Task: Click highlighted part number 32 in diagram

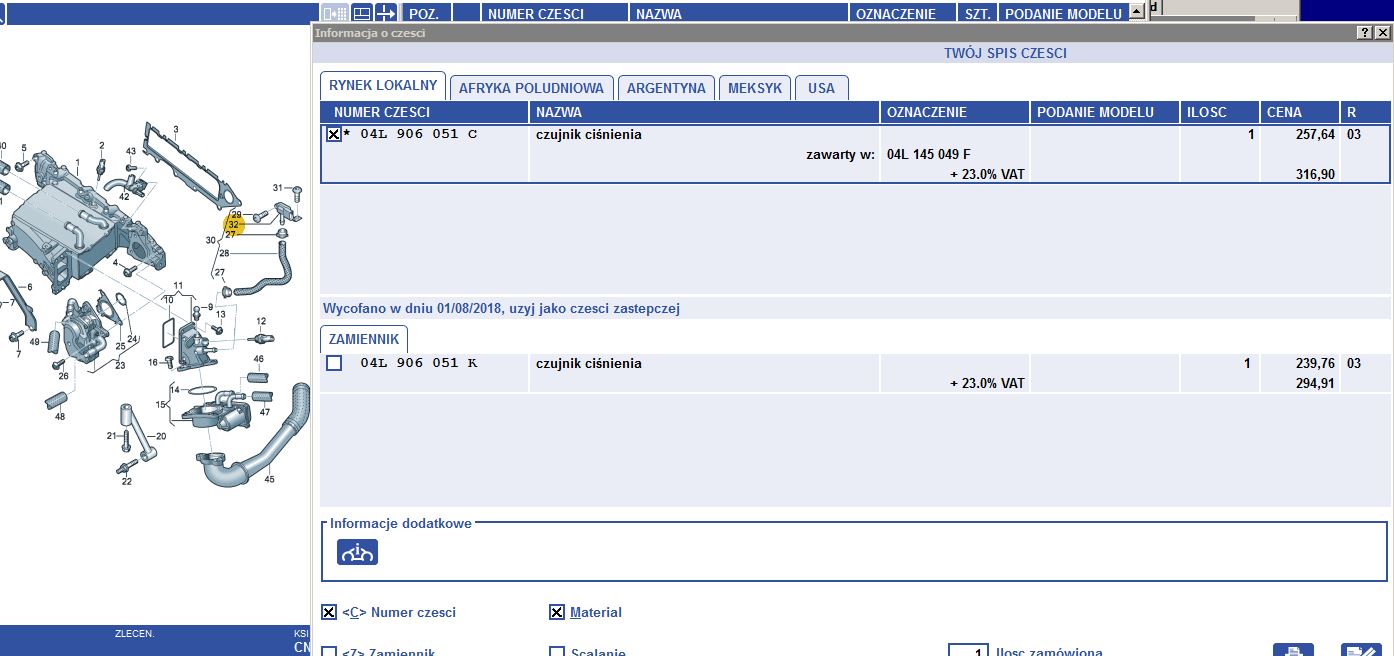Action: pyautogui.click(x=233, y=225)
